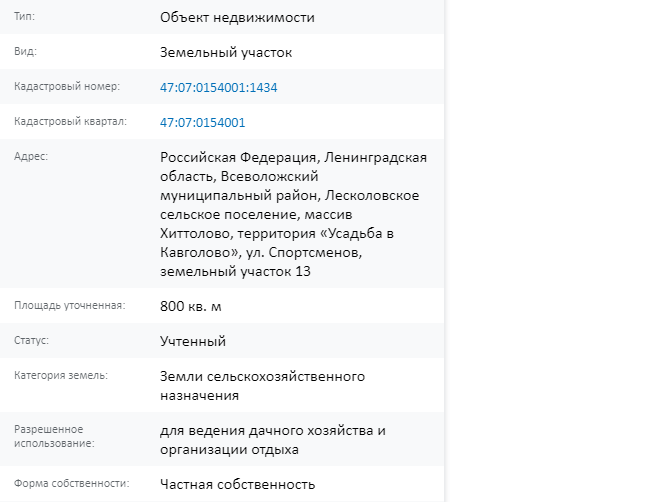The width and height of the screenshot is (665, 502).
Task: Click the 'Земли сельскохозяйственного назначения' value
Action: [x=262, y=386]
